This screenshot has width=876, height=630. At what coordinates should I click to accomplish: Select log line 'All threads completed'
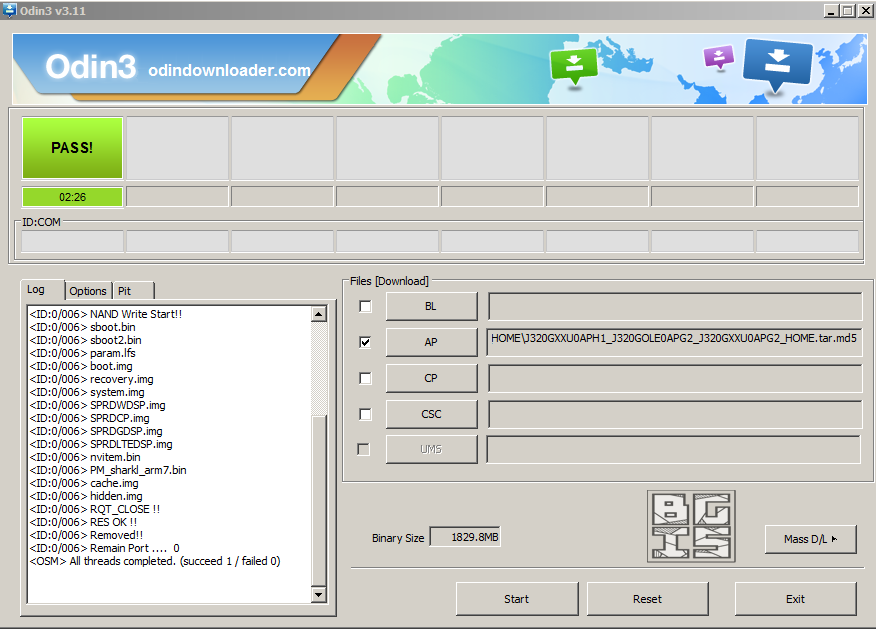[155, 561]
